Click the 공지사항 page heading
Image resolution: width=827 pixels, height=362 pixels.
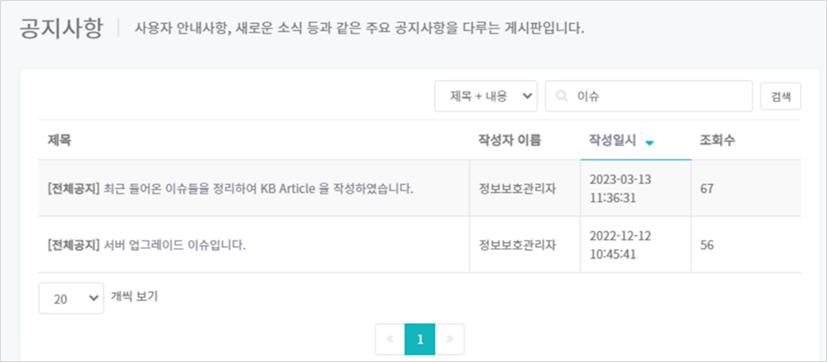(60, 28)
